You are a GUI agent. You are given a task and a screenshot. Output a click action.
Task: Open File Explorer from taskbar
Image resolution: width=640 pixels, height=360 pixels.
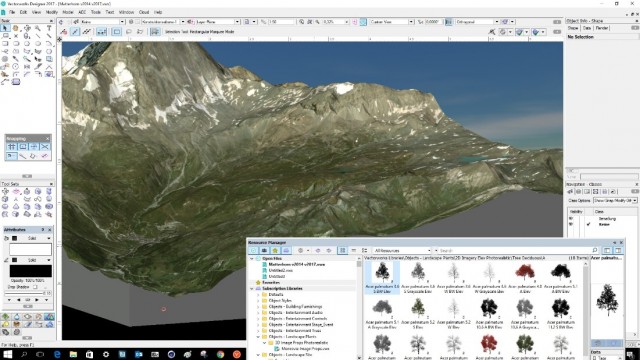point(73,354)
